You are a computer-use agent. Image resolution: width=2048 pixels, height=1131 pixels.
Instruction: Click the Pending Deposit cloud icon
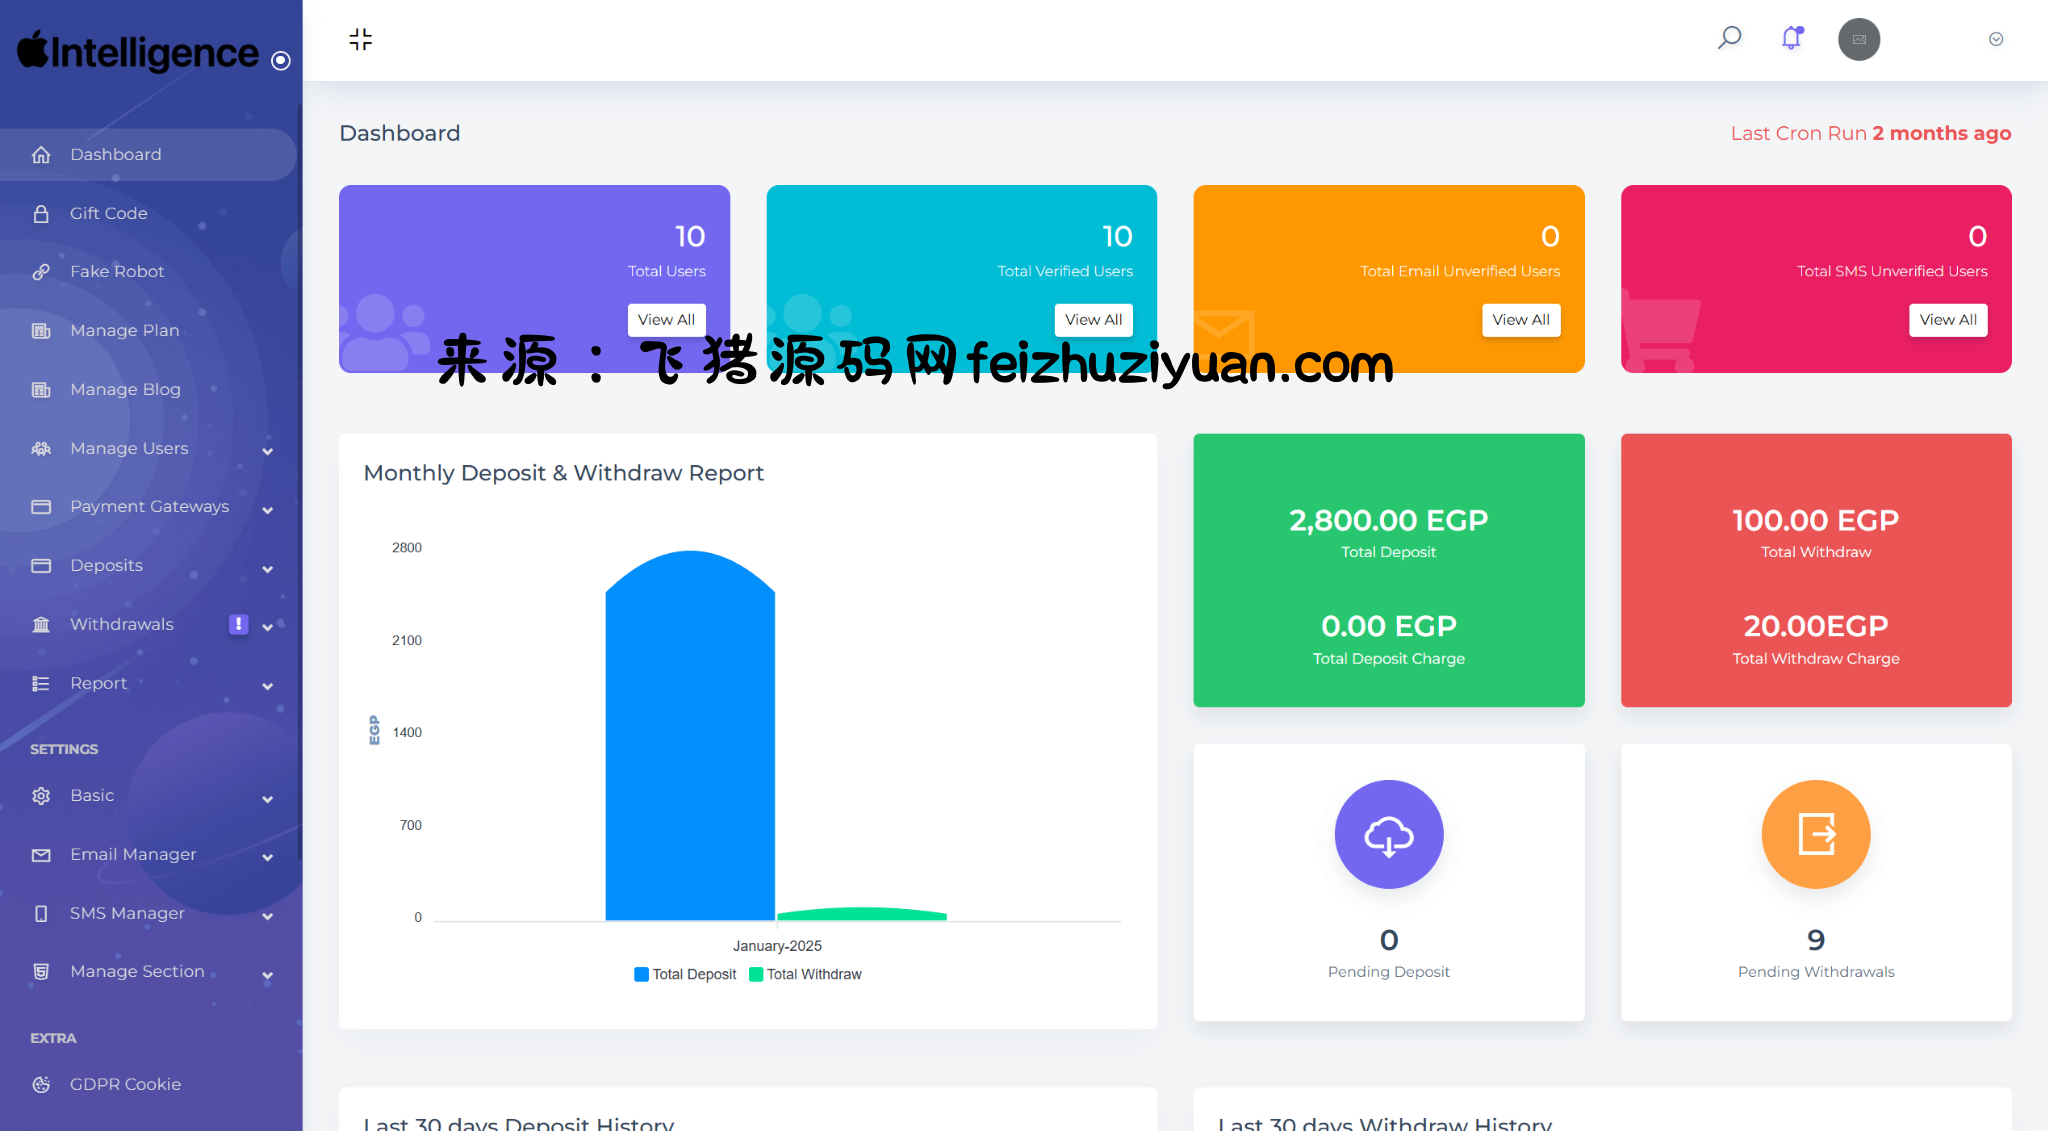[1388, 834]
